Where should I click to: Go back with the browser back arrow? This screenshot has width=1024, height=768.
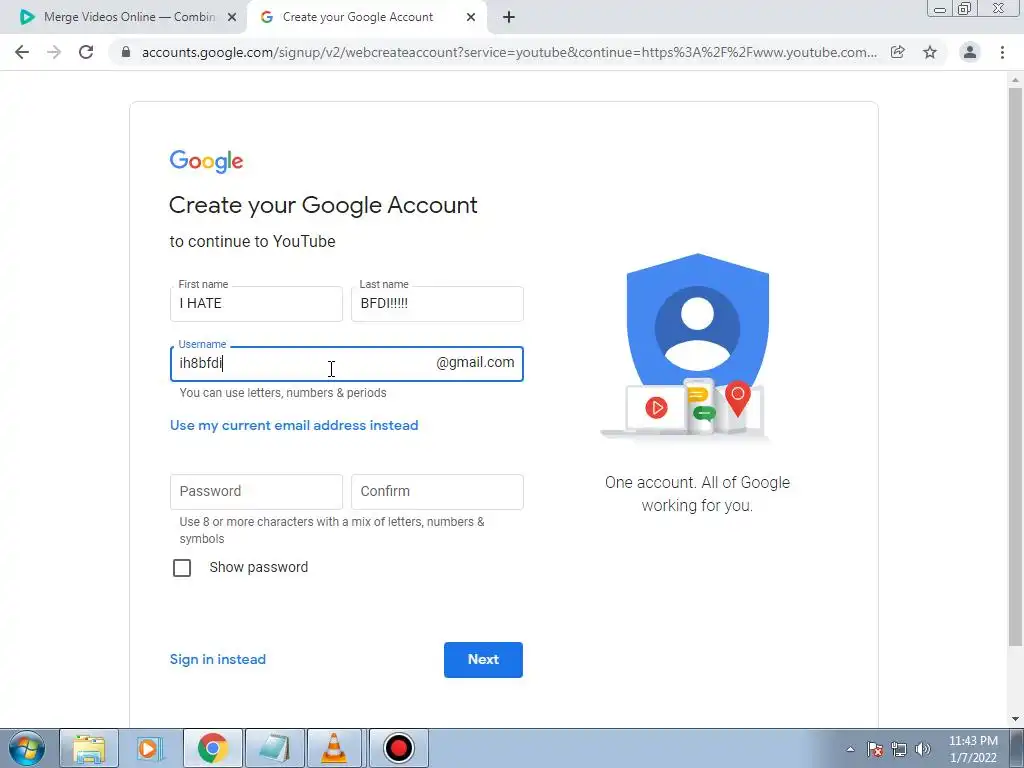pyautogui.click(x=22, y=52)
